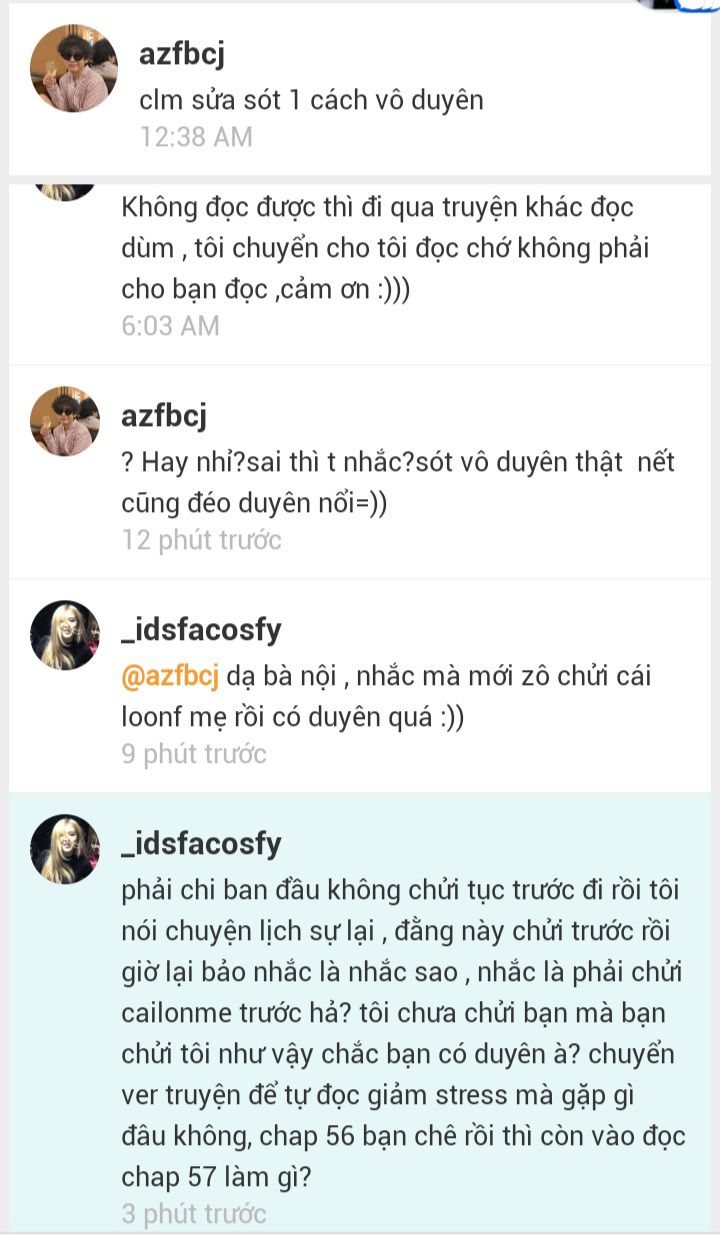Click the "3 phút trước" timestamp
The width and height of the screenshot is (720, 1236).
(194, 1214)
